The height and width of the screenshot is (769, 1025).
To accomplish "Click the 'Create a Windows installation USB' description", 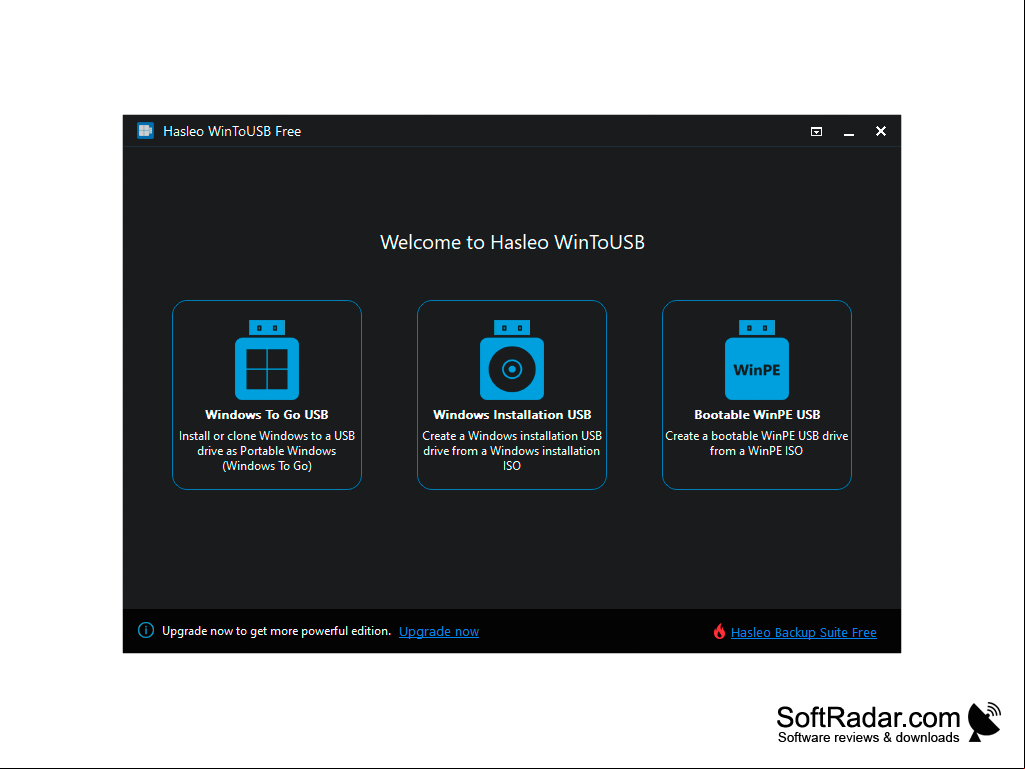I will pyautogui.click(x=512, y=451).
